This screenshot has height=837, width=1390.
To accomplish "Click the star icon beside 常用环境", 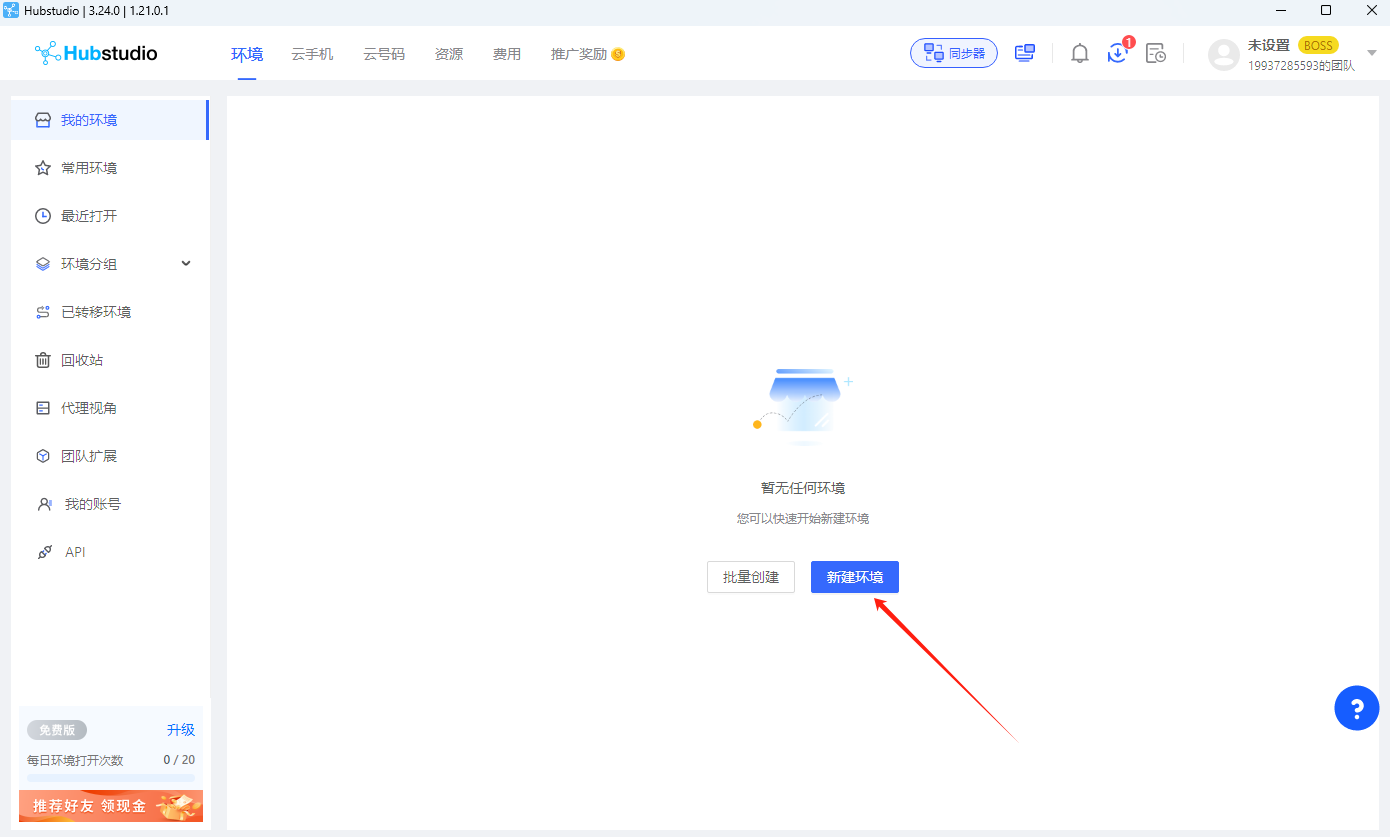I will (43, 168).
